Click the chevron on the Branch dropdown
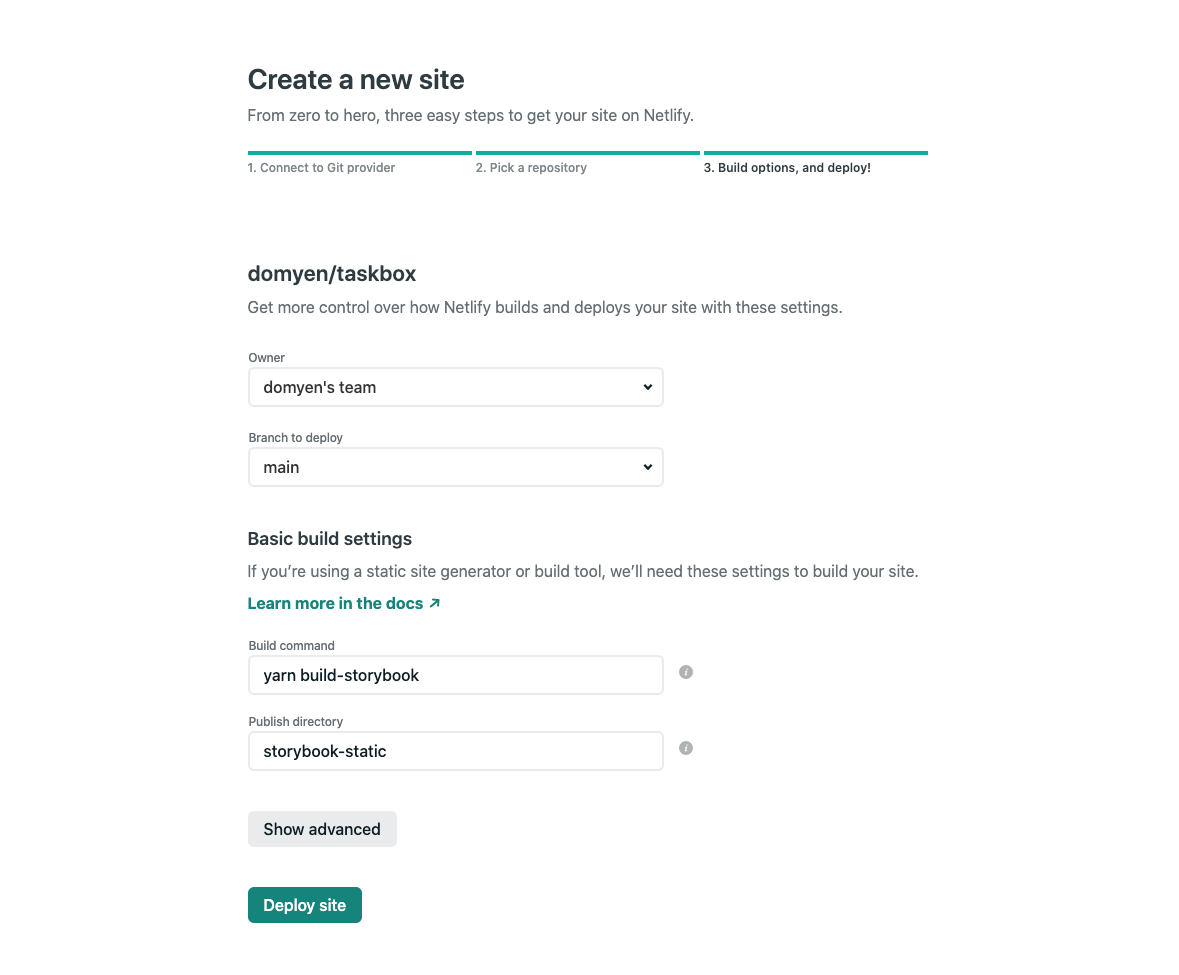This screenshot has height=975, width=1179. [647, 467]
